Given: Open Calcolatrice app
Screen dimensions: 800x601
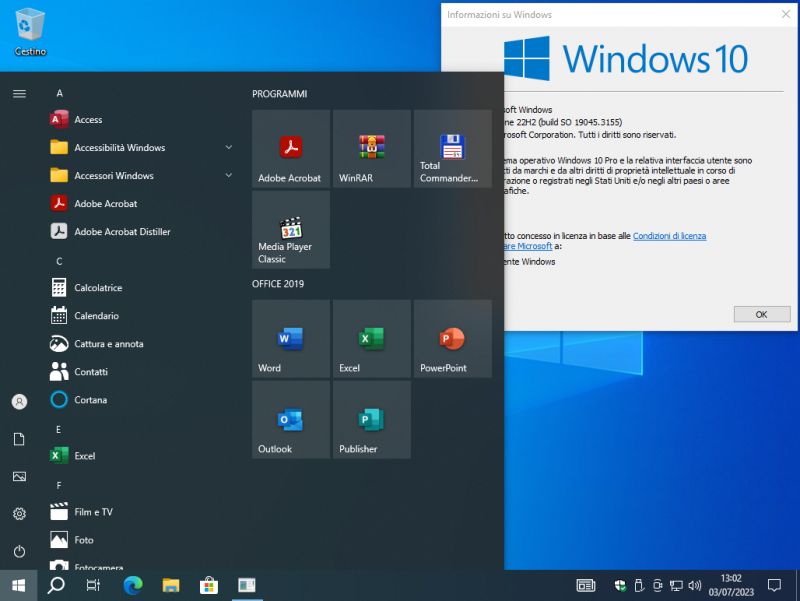Looking at the screenshot, I should pos(142,288).
